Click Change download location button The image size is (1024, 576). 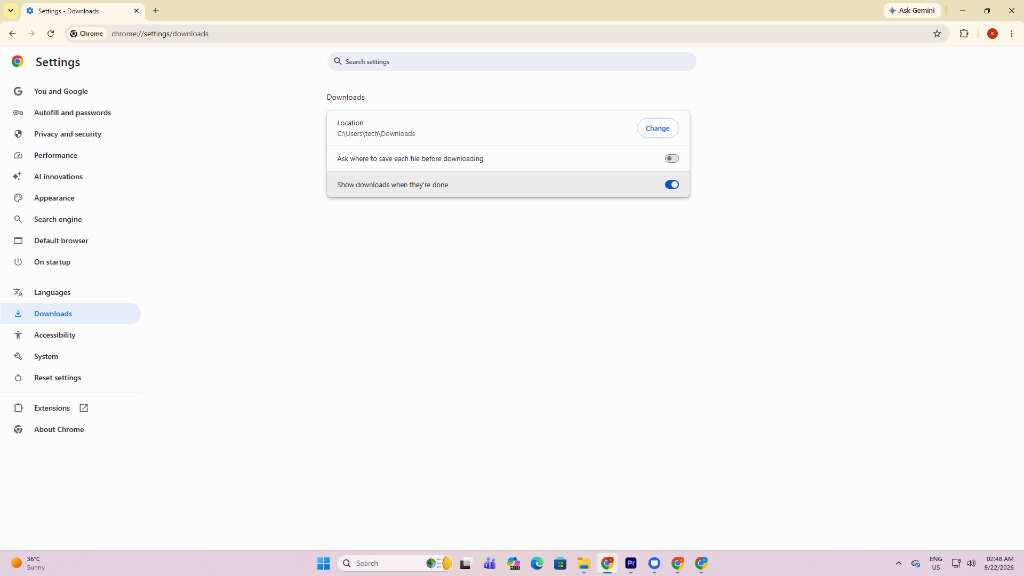657,129
